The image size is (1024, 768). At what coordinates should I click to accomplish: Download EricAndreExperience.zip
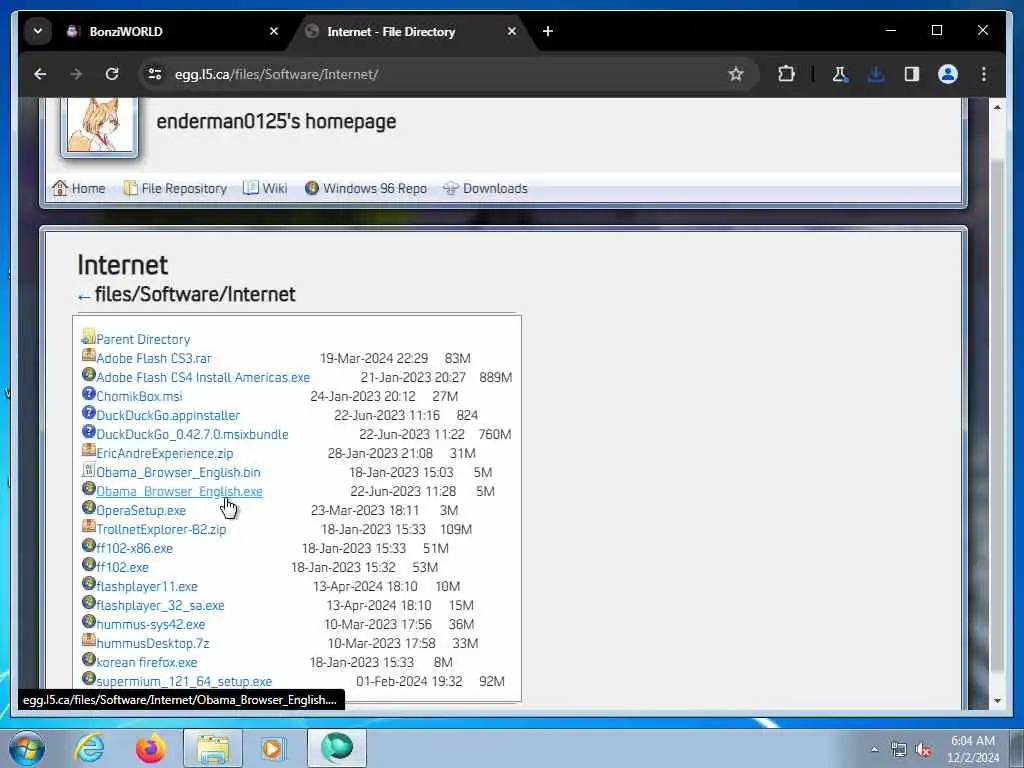point(165,453)
